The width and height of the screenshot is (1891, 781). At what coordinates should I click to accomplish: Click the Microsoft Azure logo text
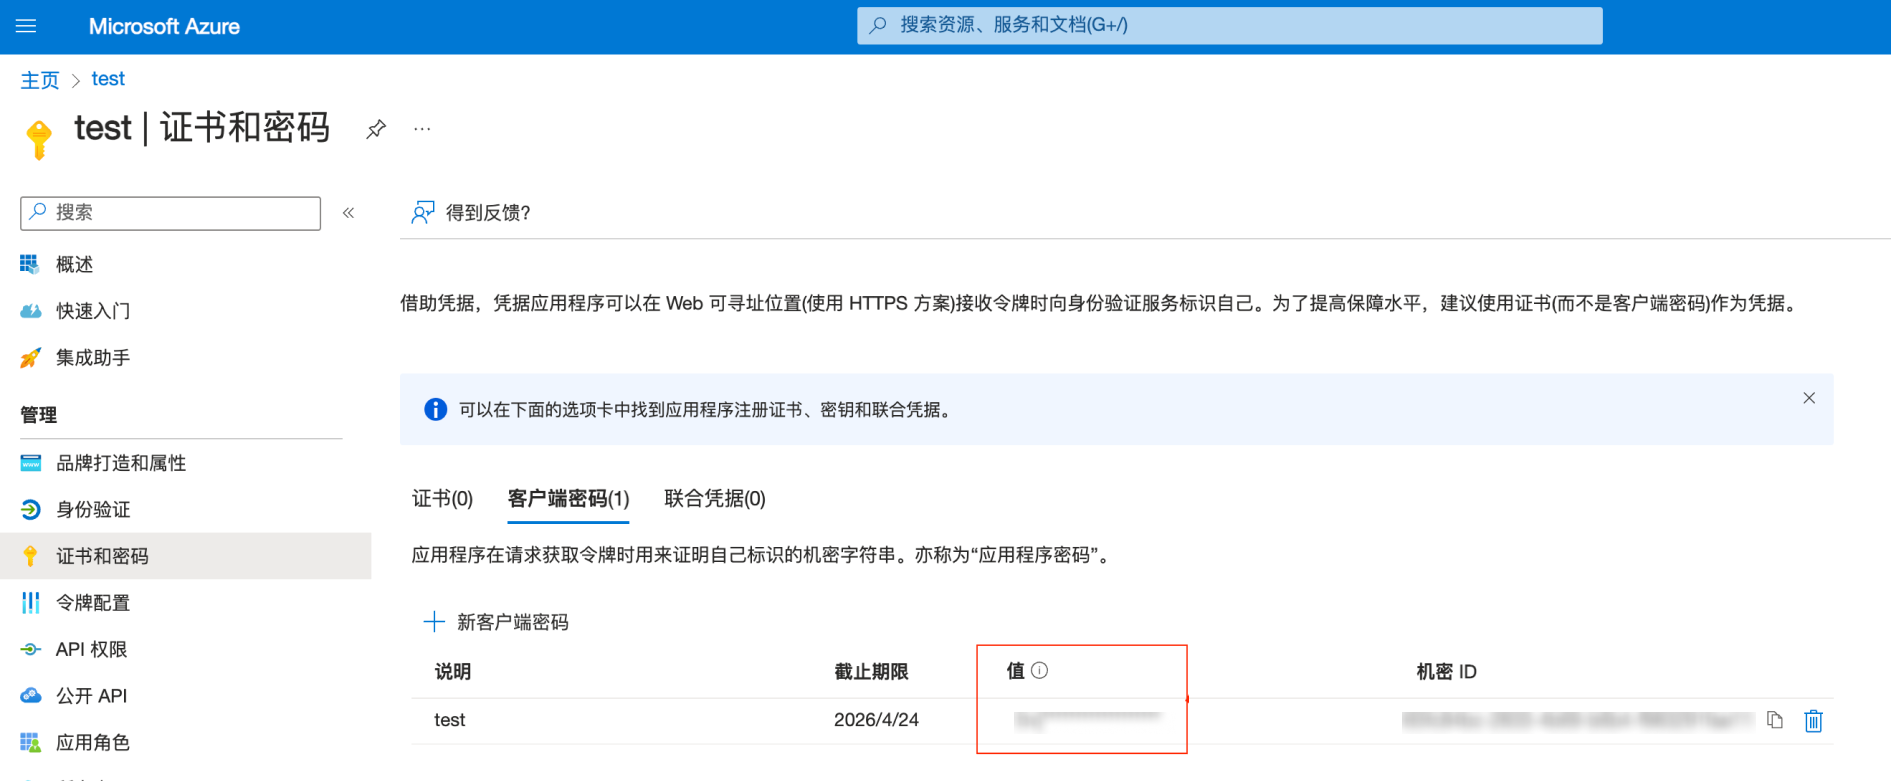click(164, 27)
